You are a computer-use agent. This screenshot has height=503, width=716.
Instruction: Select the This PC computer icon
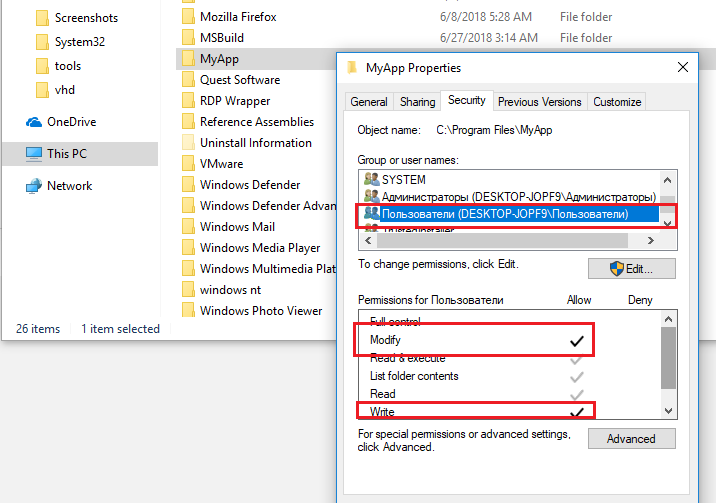pyautogui.click(x=34, y=154)
